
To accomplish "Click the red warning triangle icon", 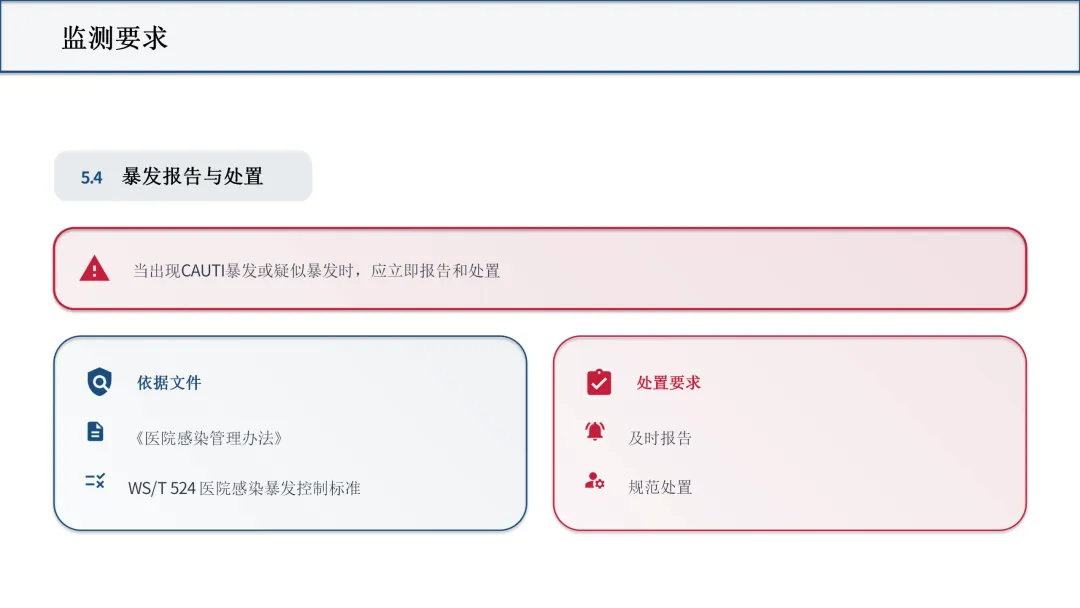I will pyautogui.click(x=94, y=269).
